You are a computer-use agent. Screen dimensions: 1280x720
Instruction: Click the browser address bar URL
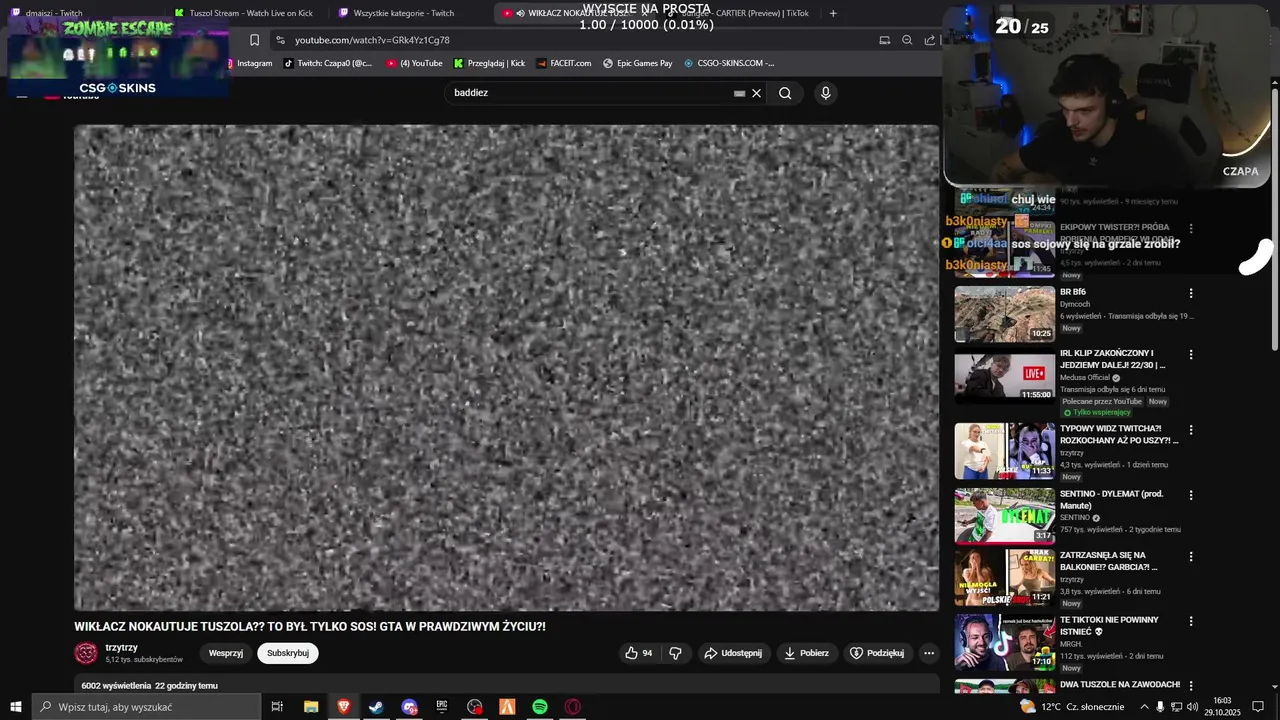[x=372, y=40]
